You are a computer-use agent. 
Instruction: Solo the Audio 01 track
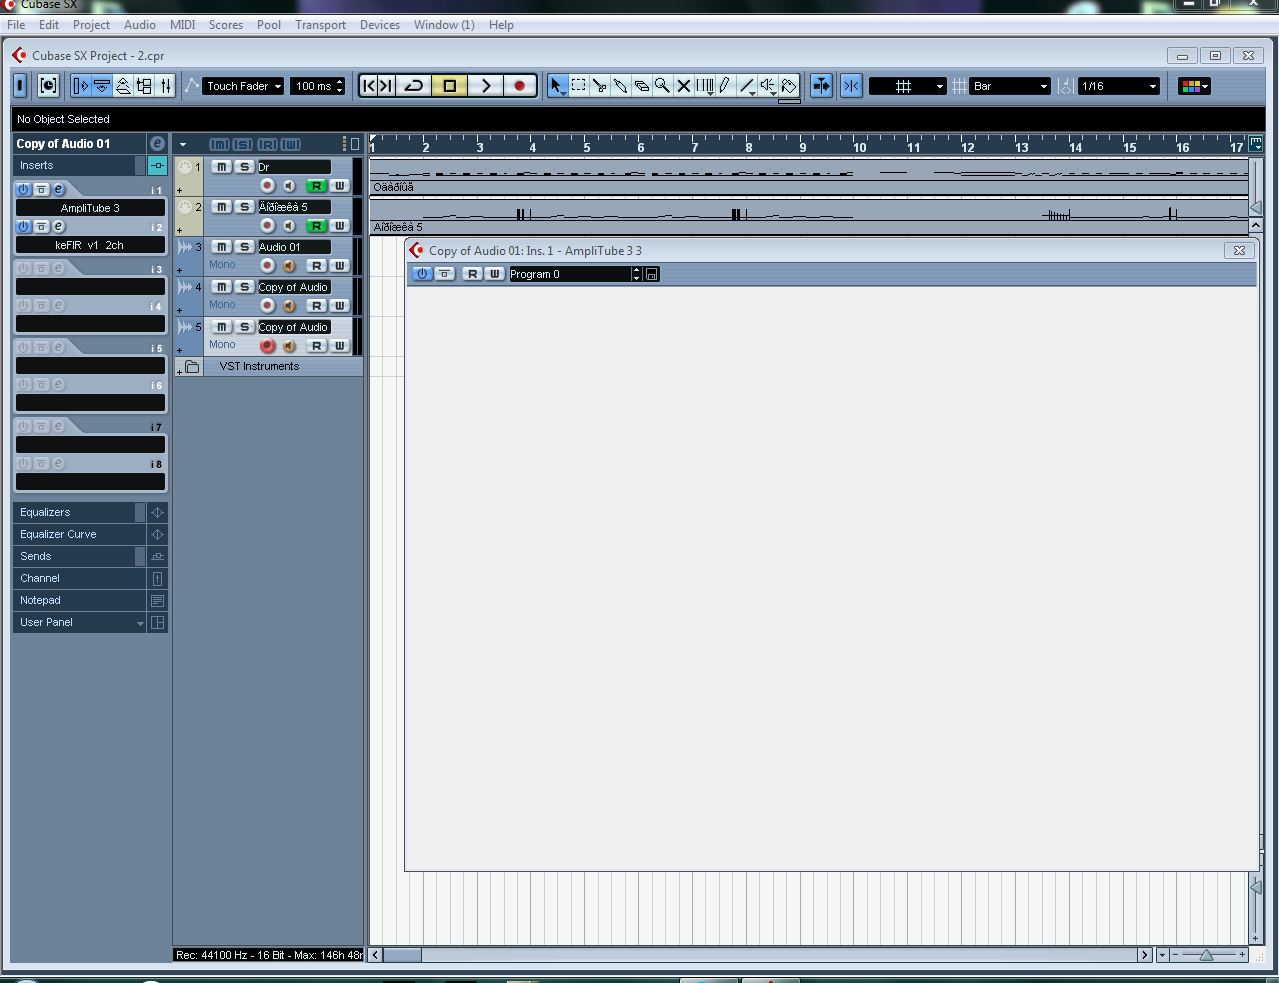[244, 247]
